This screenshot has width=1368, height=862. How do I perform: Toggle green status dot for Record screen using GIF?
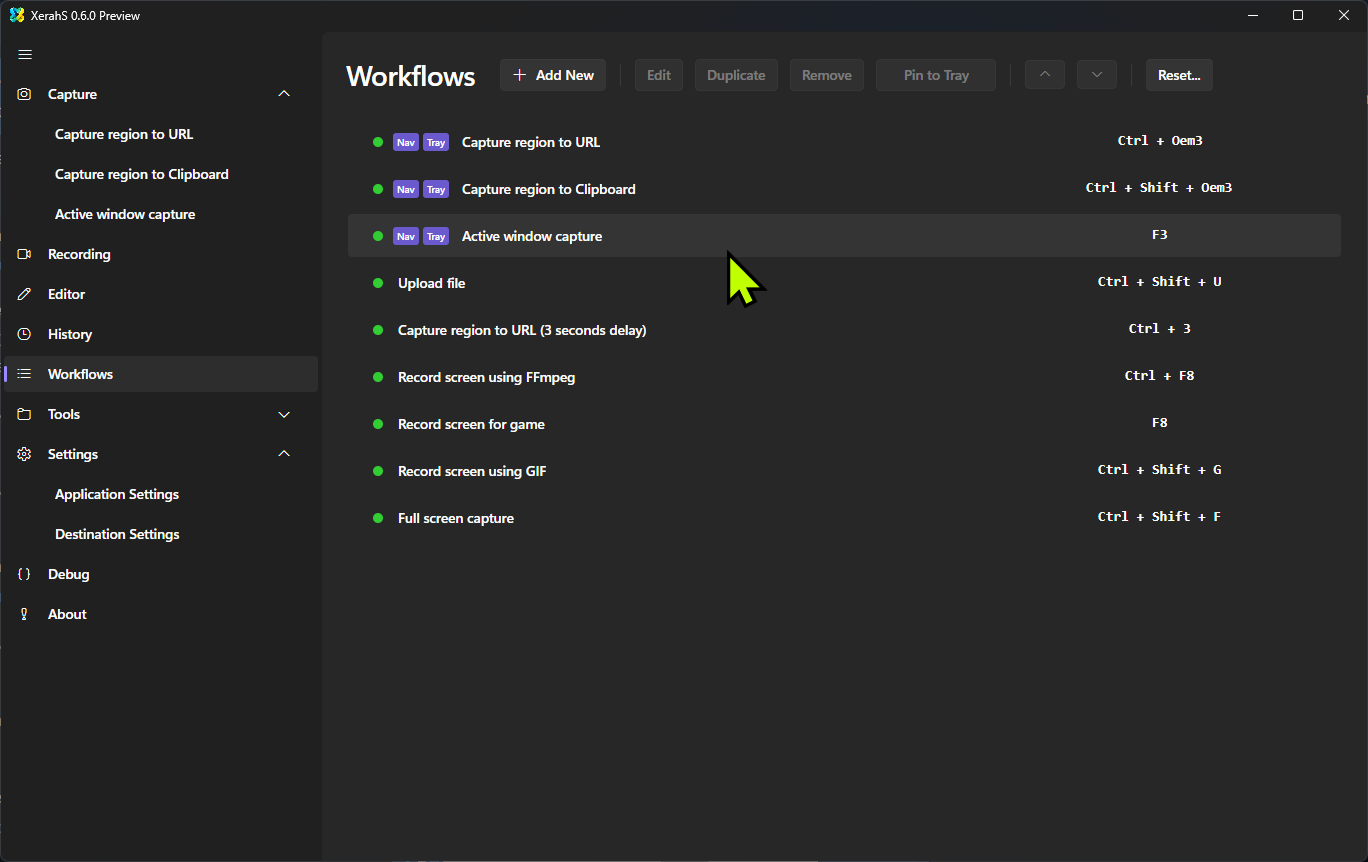point(378,471)
